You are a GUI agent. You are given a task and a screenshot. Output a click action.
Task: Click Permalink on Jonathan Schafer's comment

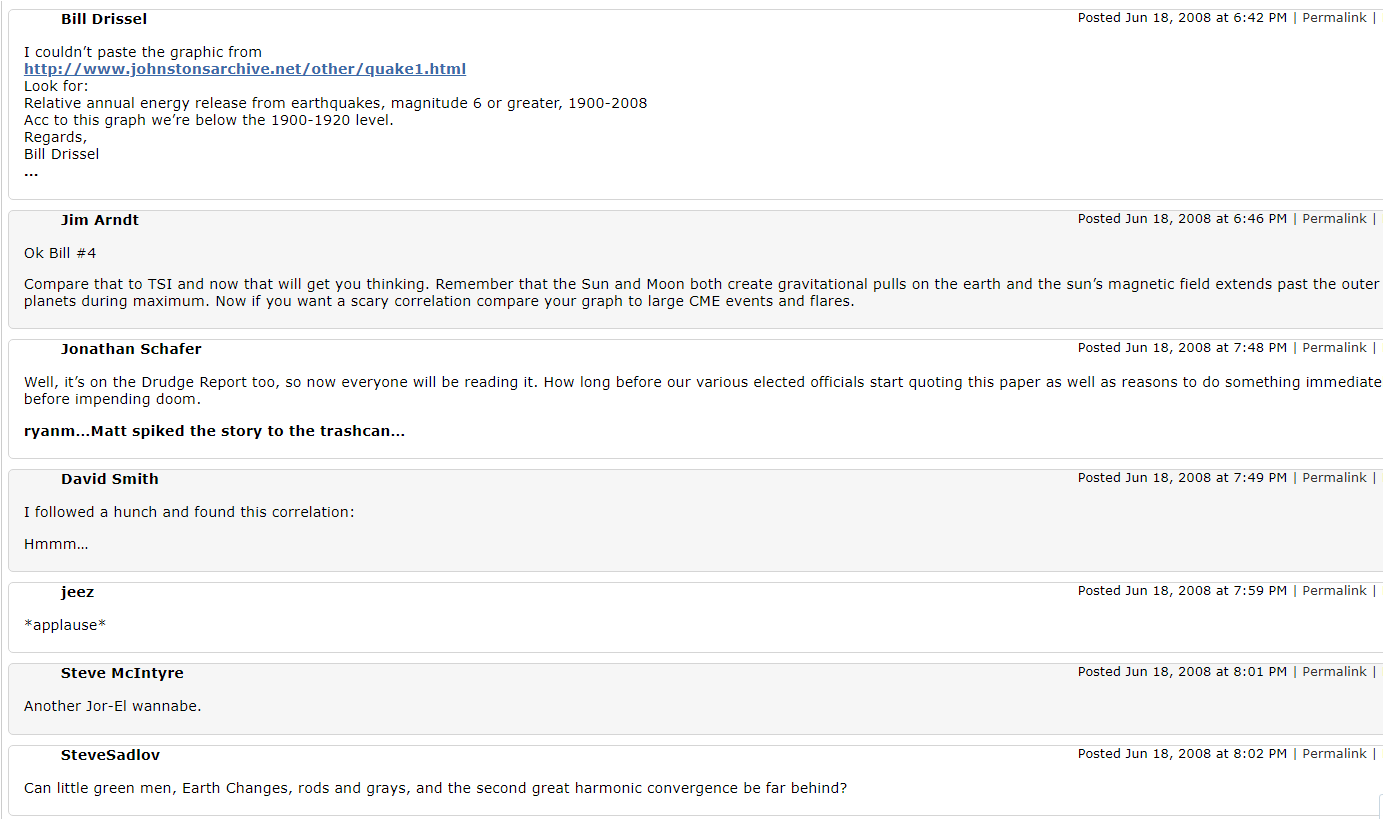1334,348
